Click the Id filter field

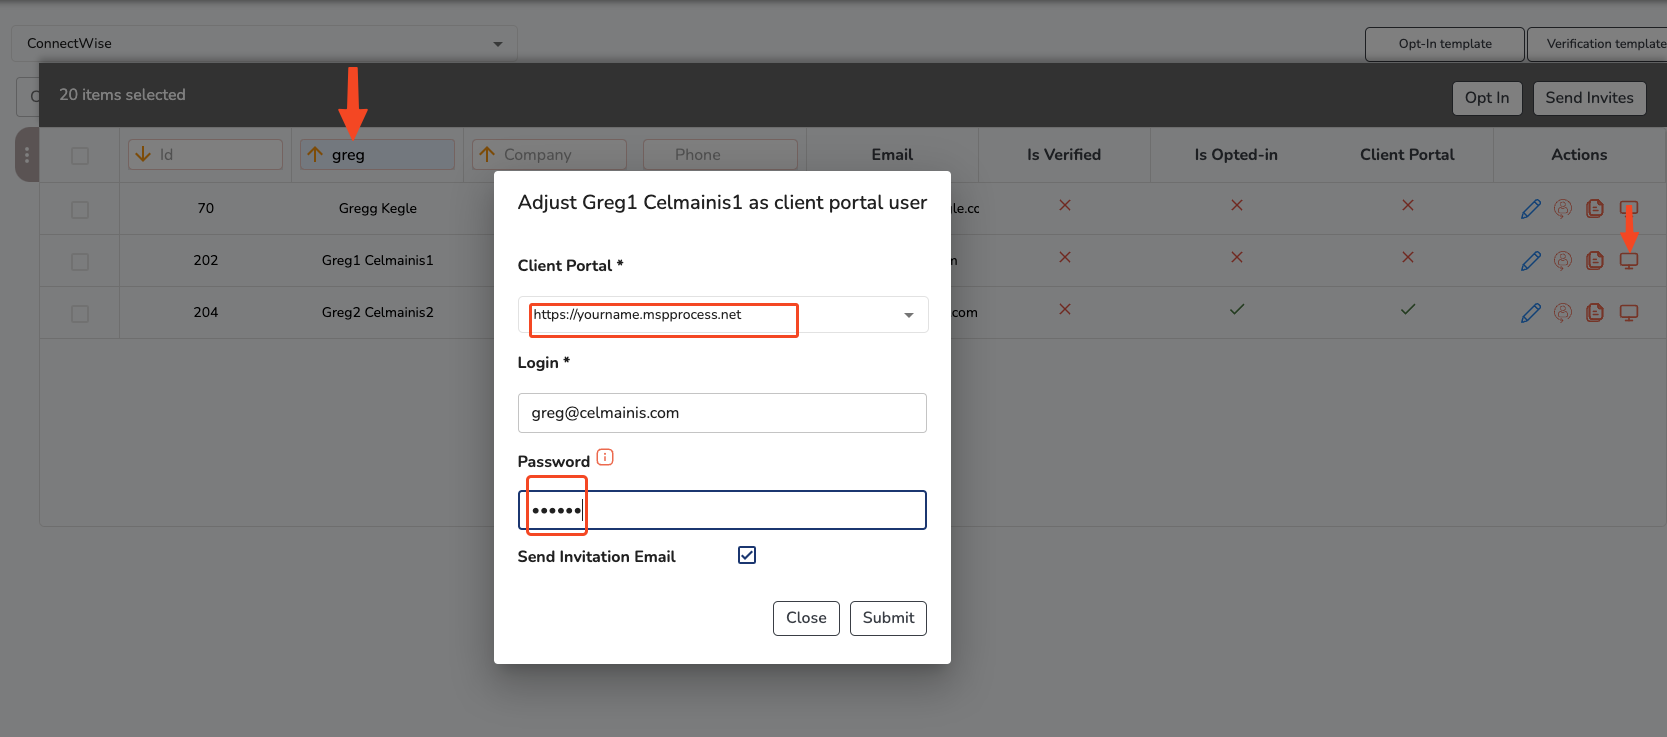point(205,154)
